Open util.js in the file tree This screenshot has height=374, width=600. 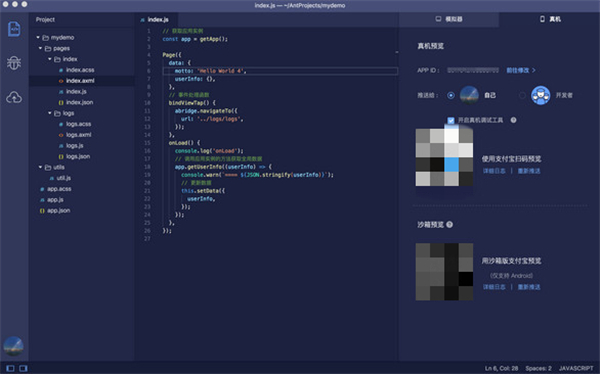click(x=64, y=178)
